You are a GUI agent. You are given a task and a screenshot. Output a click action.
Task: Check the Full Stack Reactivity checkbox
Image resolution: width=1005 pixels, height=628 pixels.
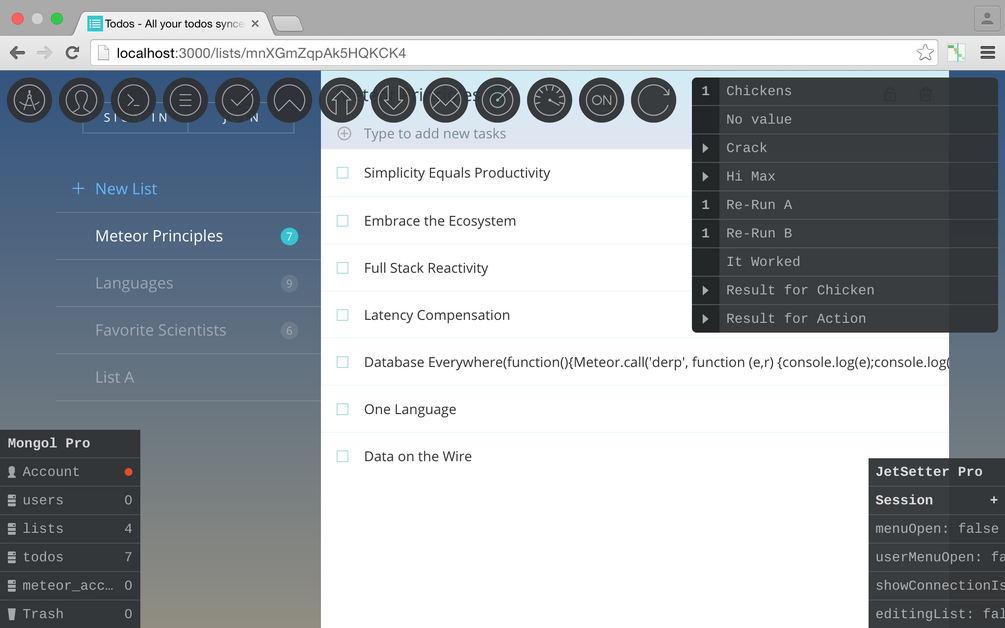(343, 268)
